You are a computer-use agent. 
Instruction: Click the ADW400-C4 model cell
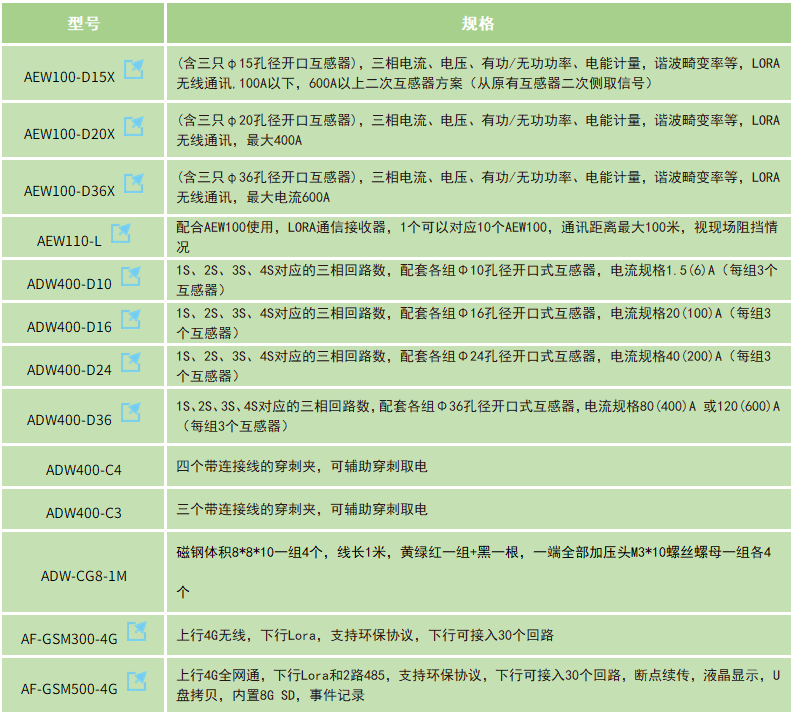83,469
